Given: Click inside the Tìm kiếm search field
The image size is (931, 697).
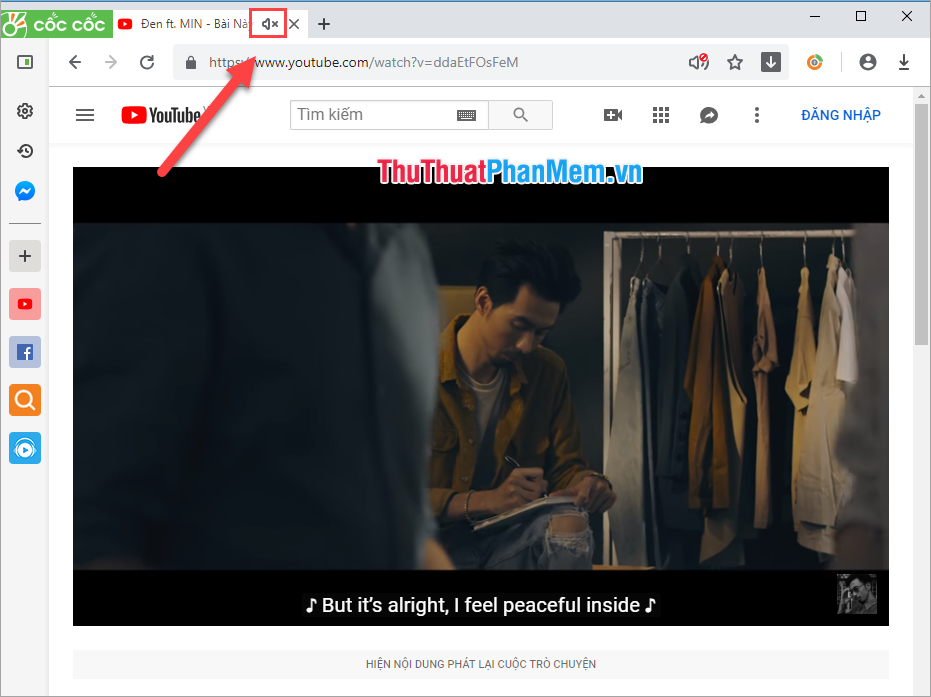Looking at the screenshot, I should (x=370, y=115).
